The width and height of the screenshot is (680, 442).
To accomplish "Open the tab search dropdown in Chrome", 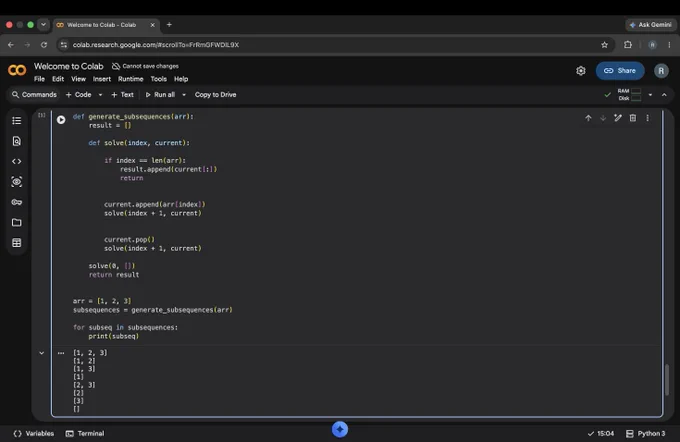I will tap(43, 25).
